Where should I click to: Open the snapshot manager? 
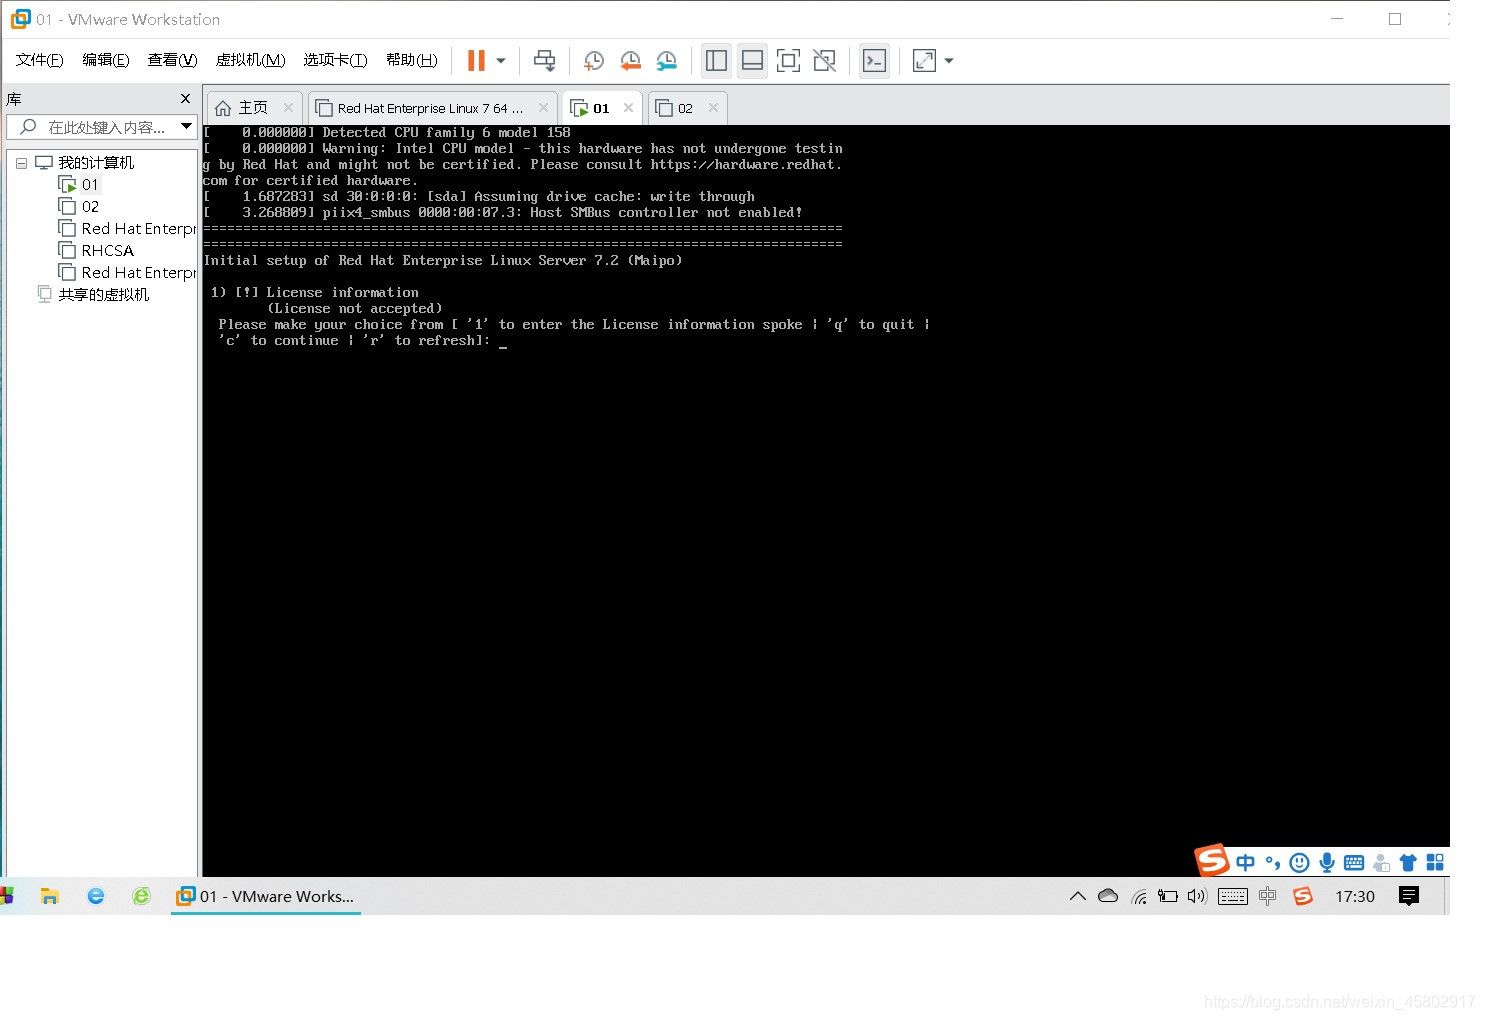tap(667, 61)
